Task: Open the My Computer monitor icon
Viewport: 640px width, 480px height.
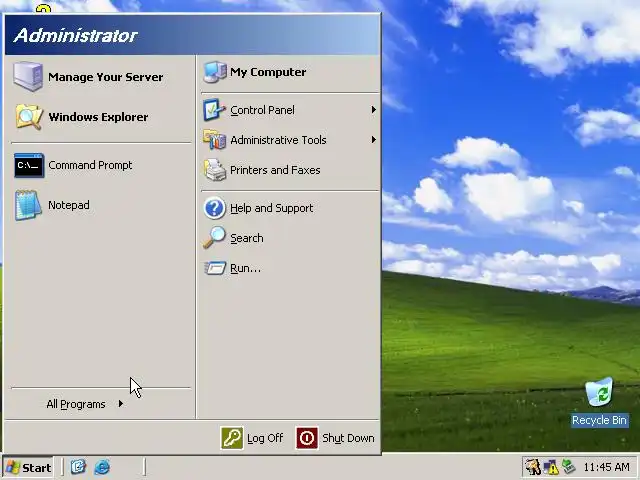Action: pyautogui.click(x=215, y=72)
